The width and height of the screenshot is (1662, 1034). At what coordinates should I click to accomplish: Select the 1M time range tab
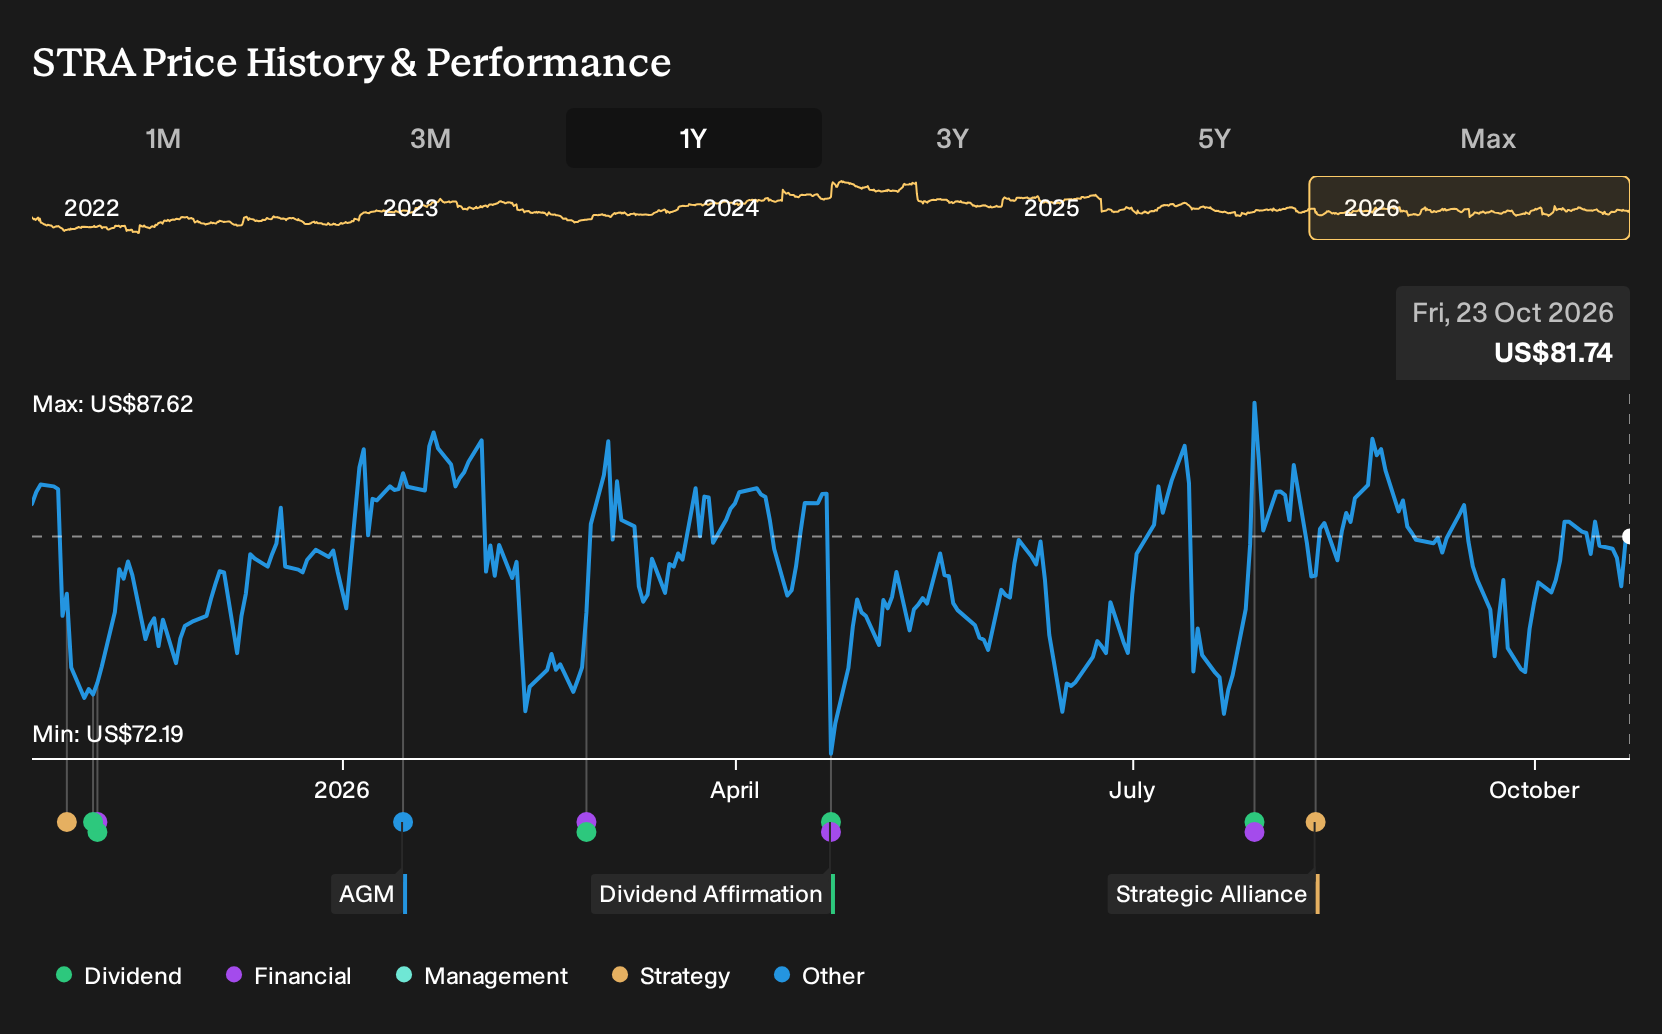(x=163, y=138)
